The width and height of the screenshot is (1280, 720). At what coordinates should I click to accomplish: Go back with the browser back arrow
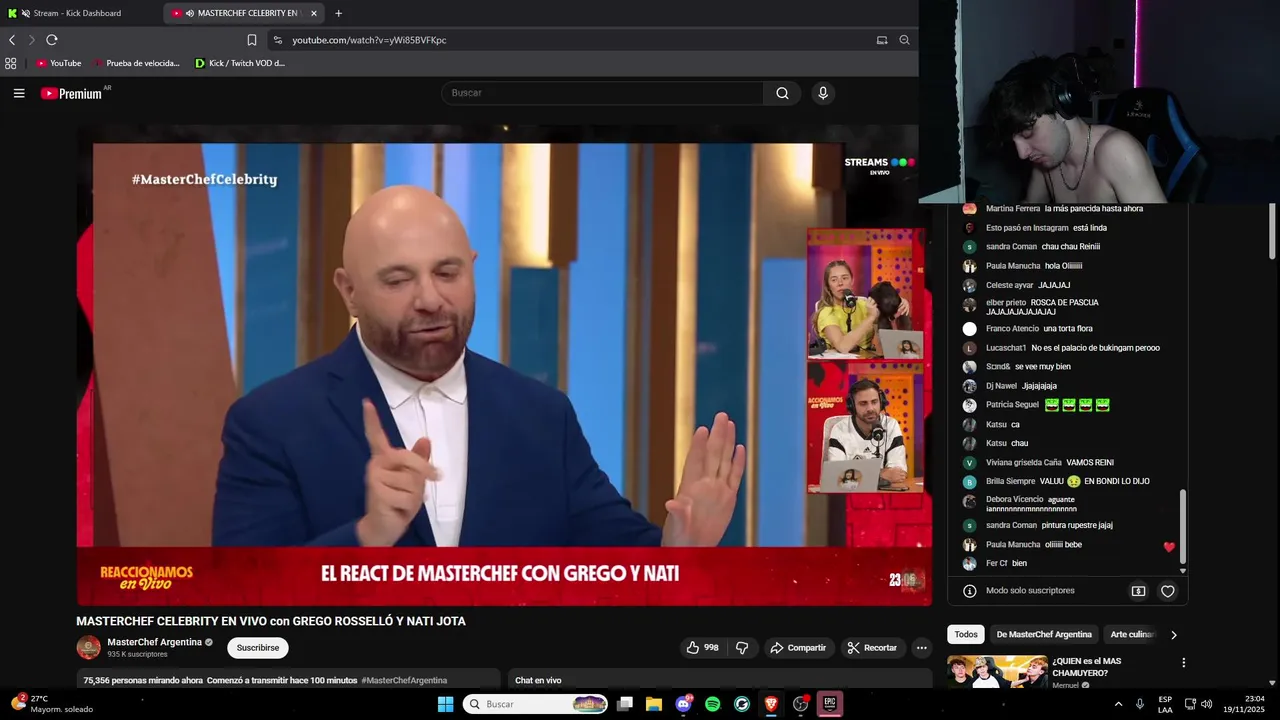point(12,40)
